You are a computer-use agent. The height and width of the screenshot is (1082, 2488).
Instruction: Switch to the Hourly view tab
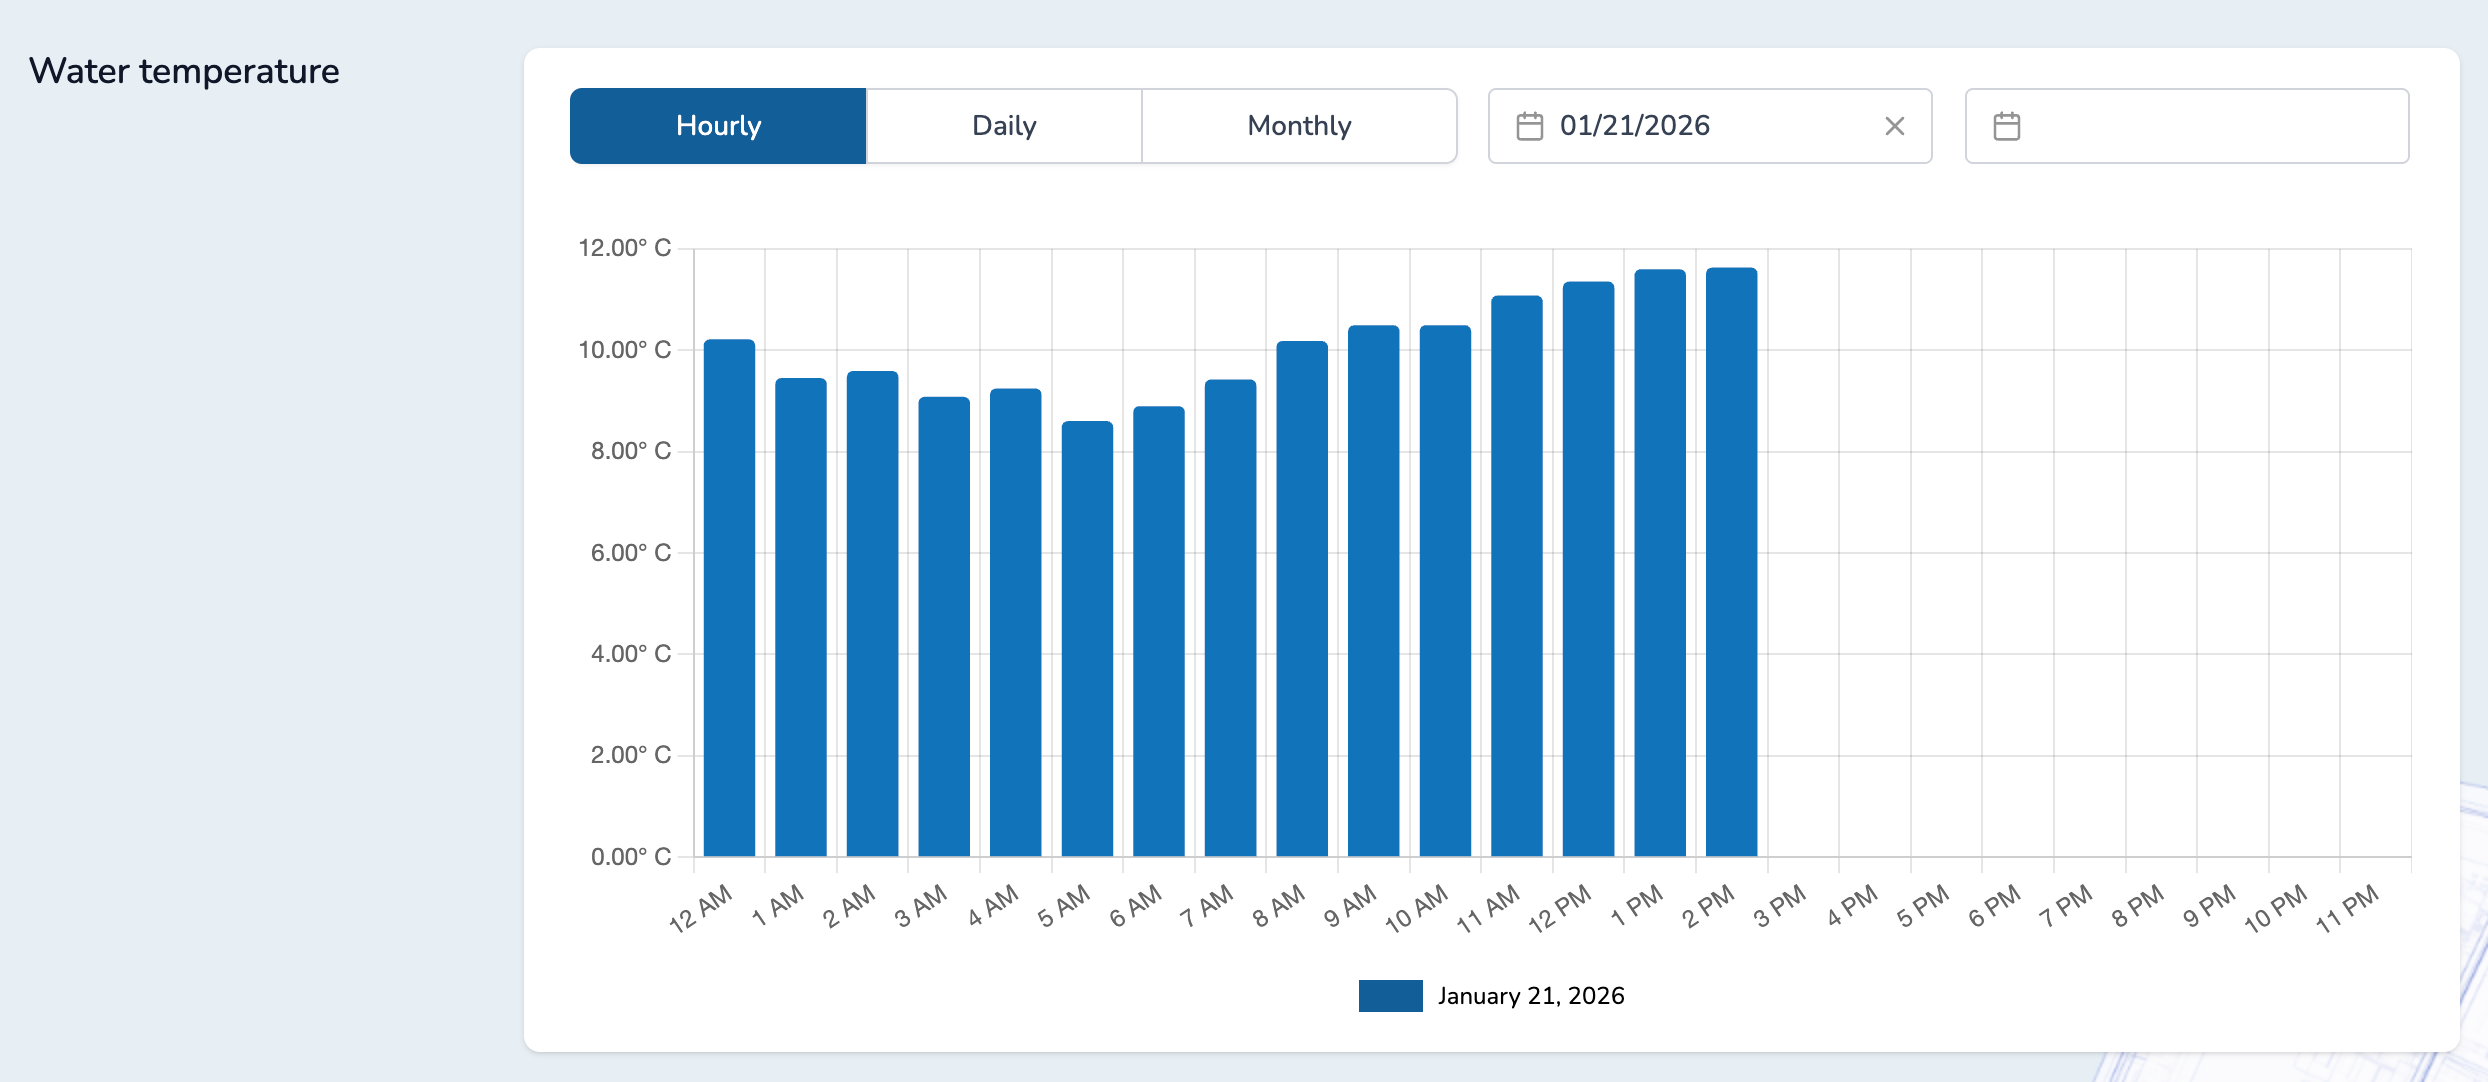718,126
